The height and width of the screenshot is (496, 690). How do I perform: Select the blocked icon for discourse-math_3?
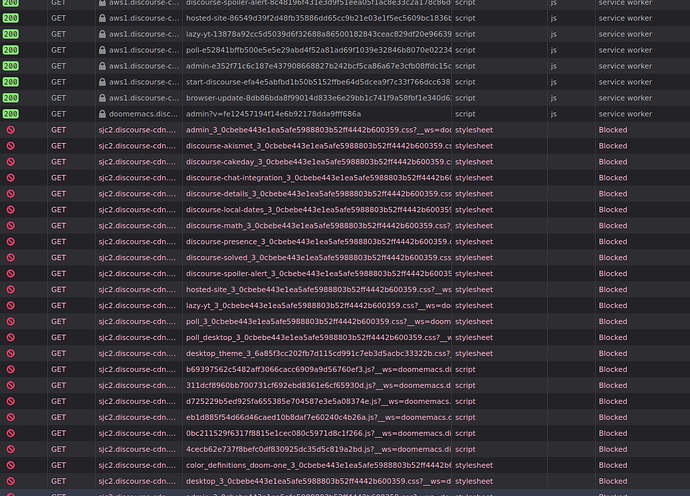click(x=11, y=226)
